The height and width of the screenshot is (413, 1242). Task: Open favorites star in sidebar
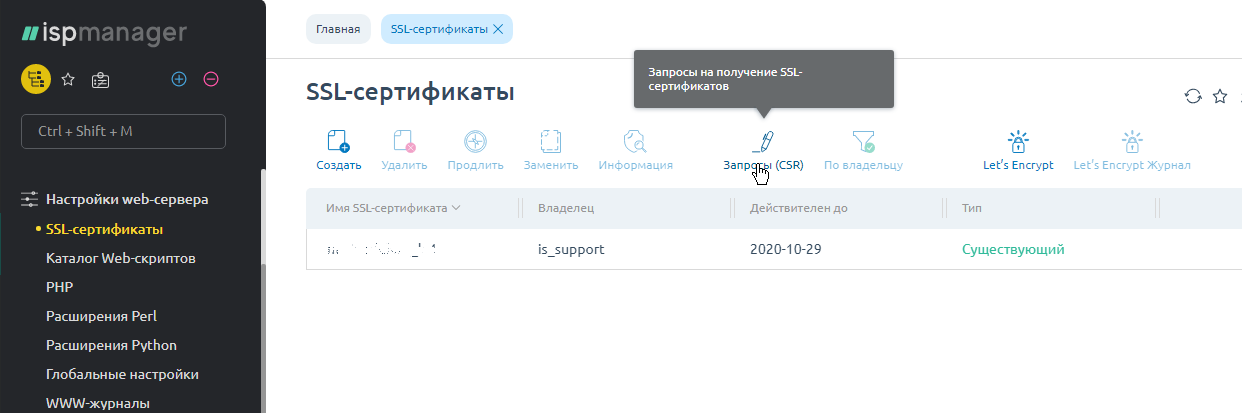pos(68,79)
